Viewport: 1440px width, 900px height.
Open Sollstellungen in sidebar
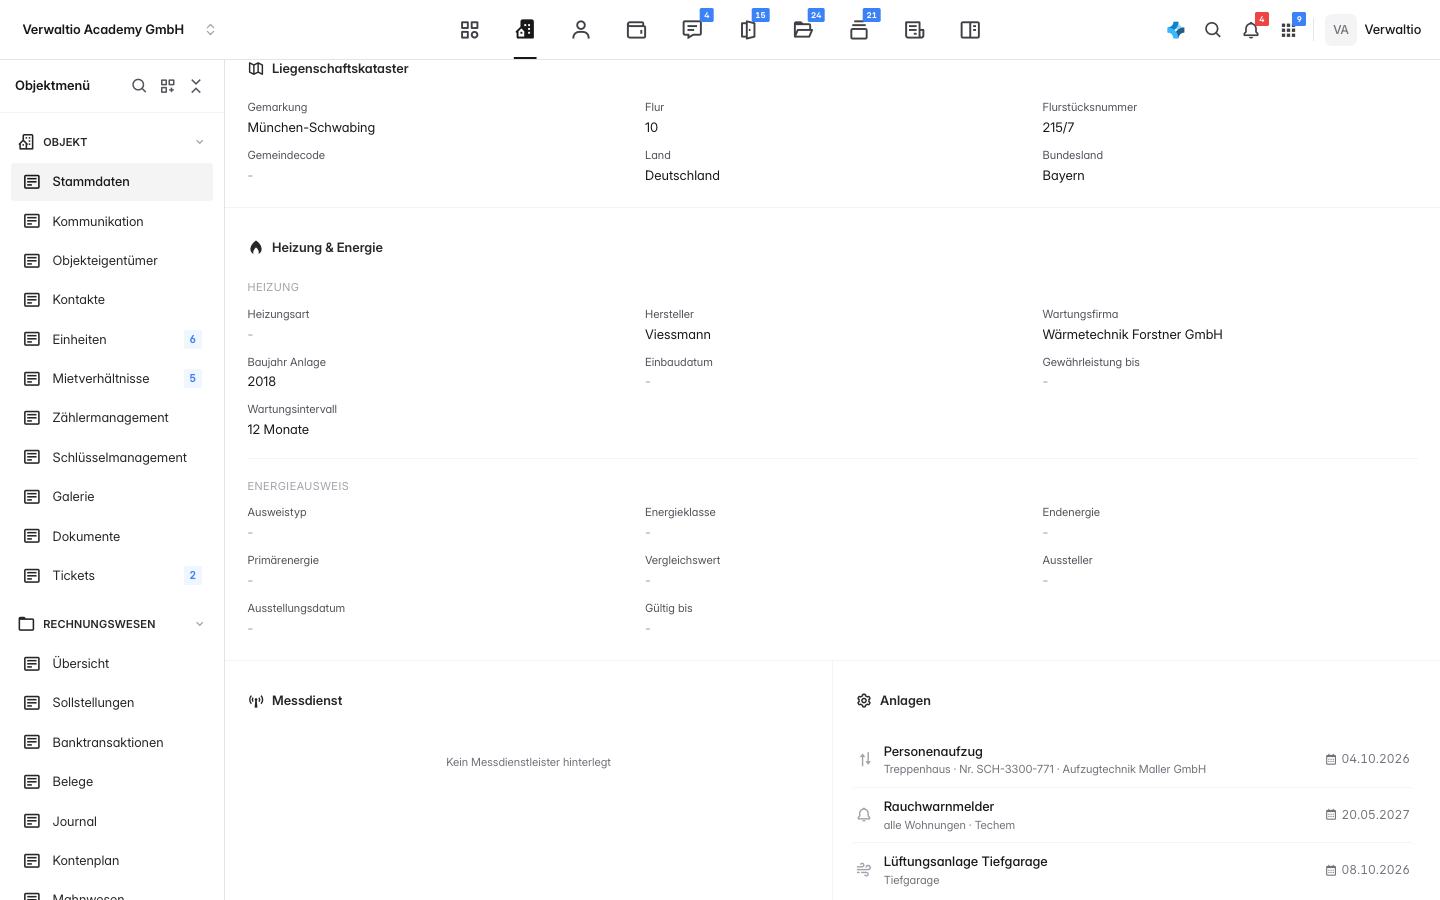pos(112,703)
